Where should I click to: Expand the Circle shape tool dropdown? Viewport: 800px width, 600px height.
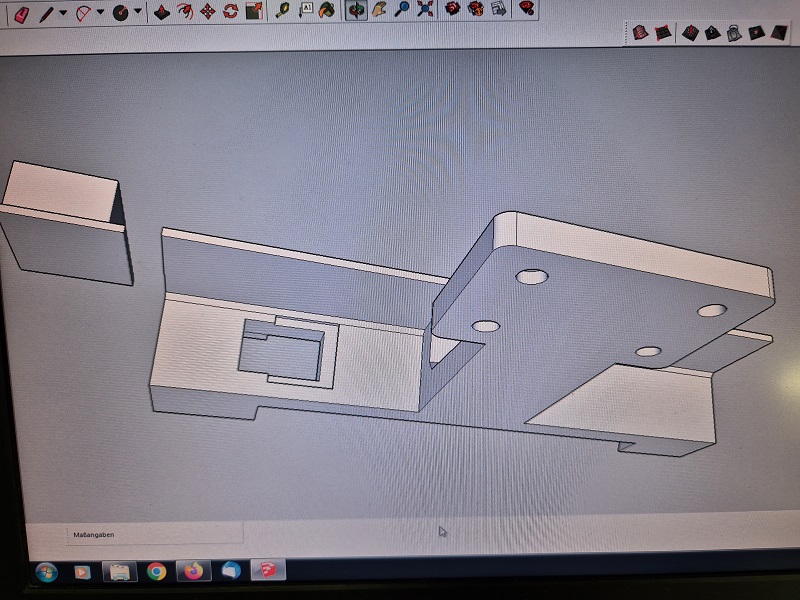137,14
